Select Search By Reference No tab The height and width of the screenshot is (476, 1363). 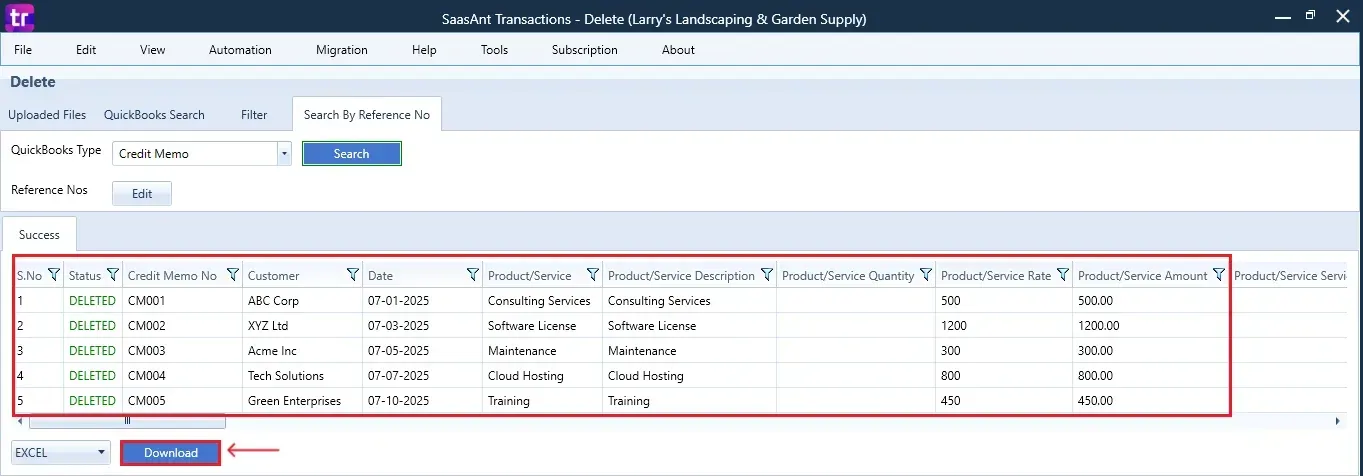pos(367,115)
